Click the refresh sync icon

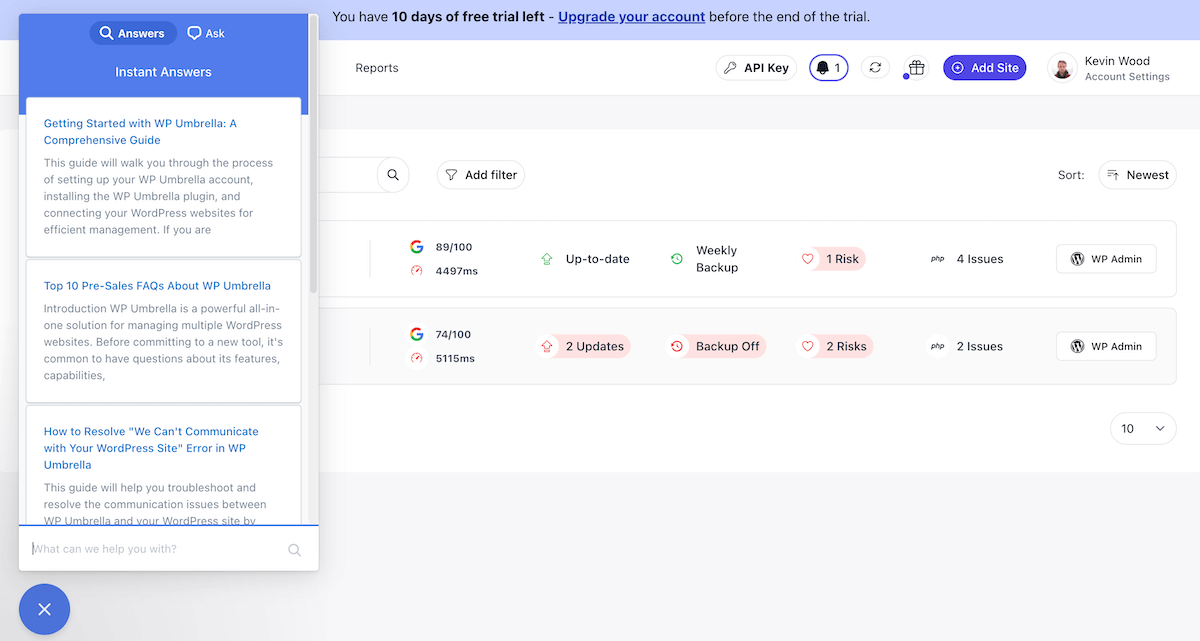[875, 68]
